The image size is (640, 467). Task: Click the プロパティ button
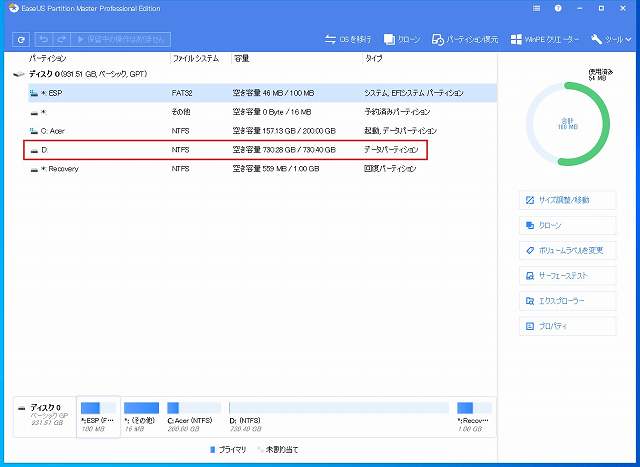(567, 326)
